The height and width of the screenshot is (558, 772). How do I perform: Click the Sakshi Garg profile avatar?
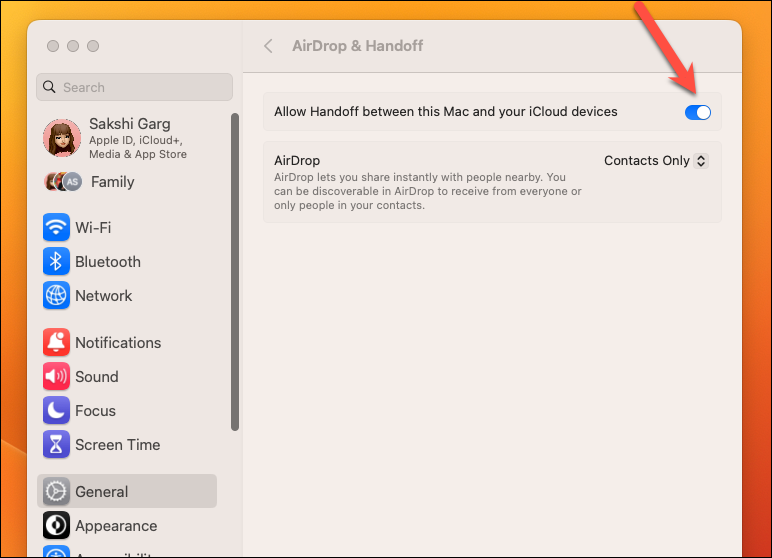62,138
